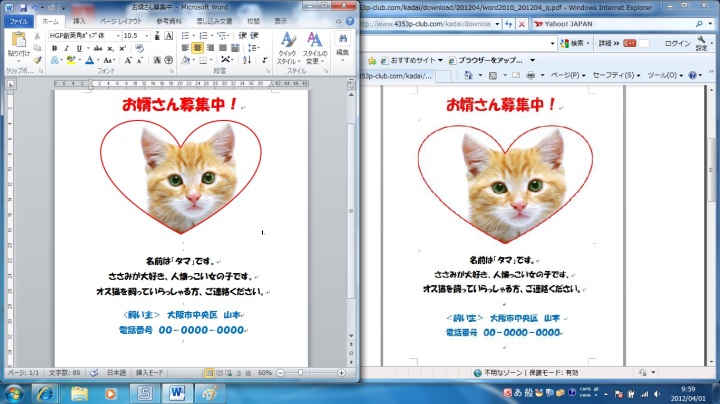This screenshot has width=720, height=404.
Task: Open the font name dropdown
Action: coord(116,35)
